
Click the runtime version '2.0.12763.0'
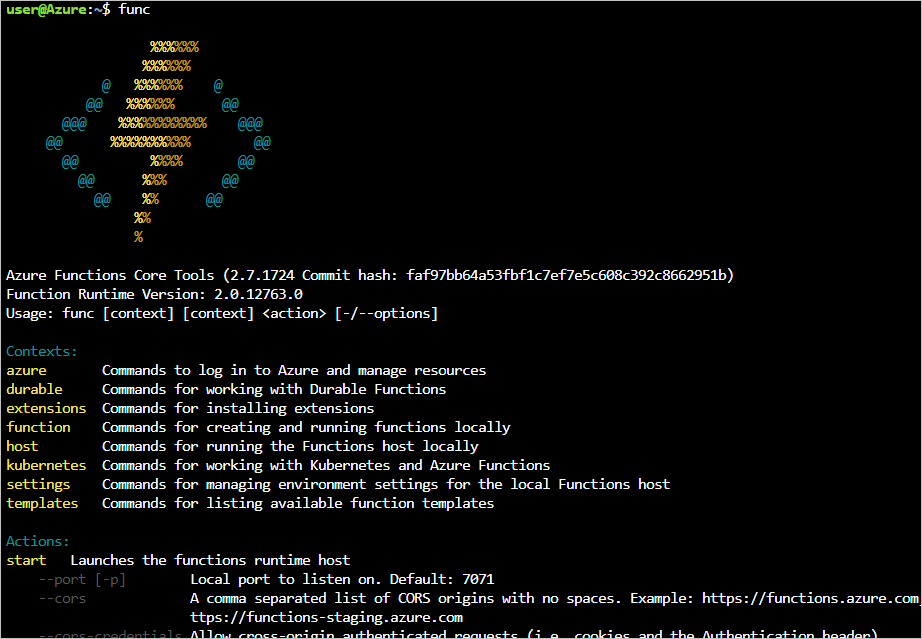(x=258, y=294)
